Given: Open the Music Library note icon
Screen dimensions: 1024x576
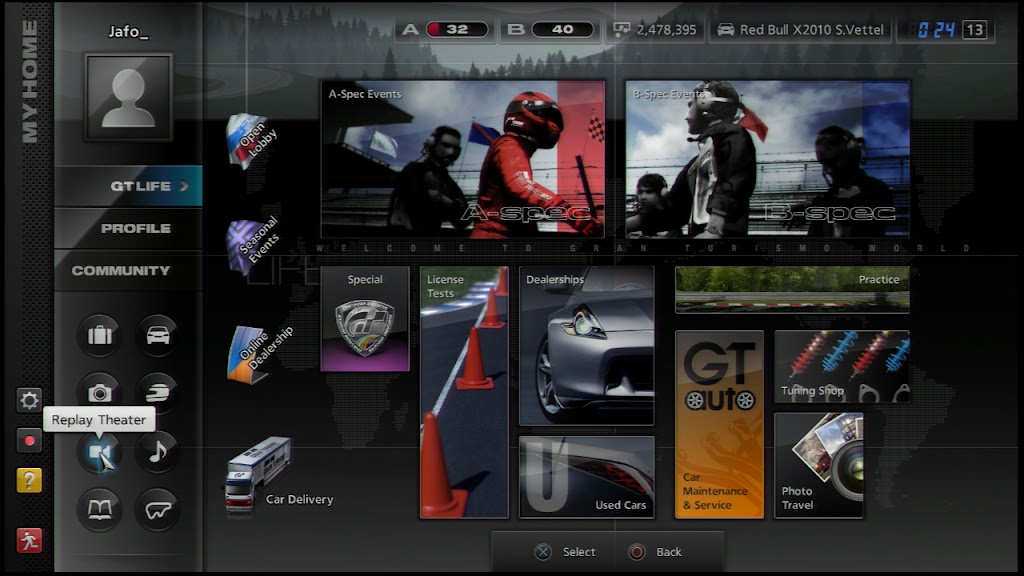Looking at the screenshot, I should (x=157, y=452).
